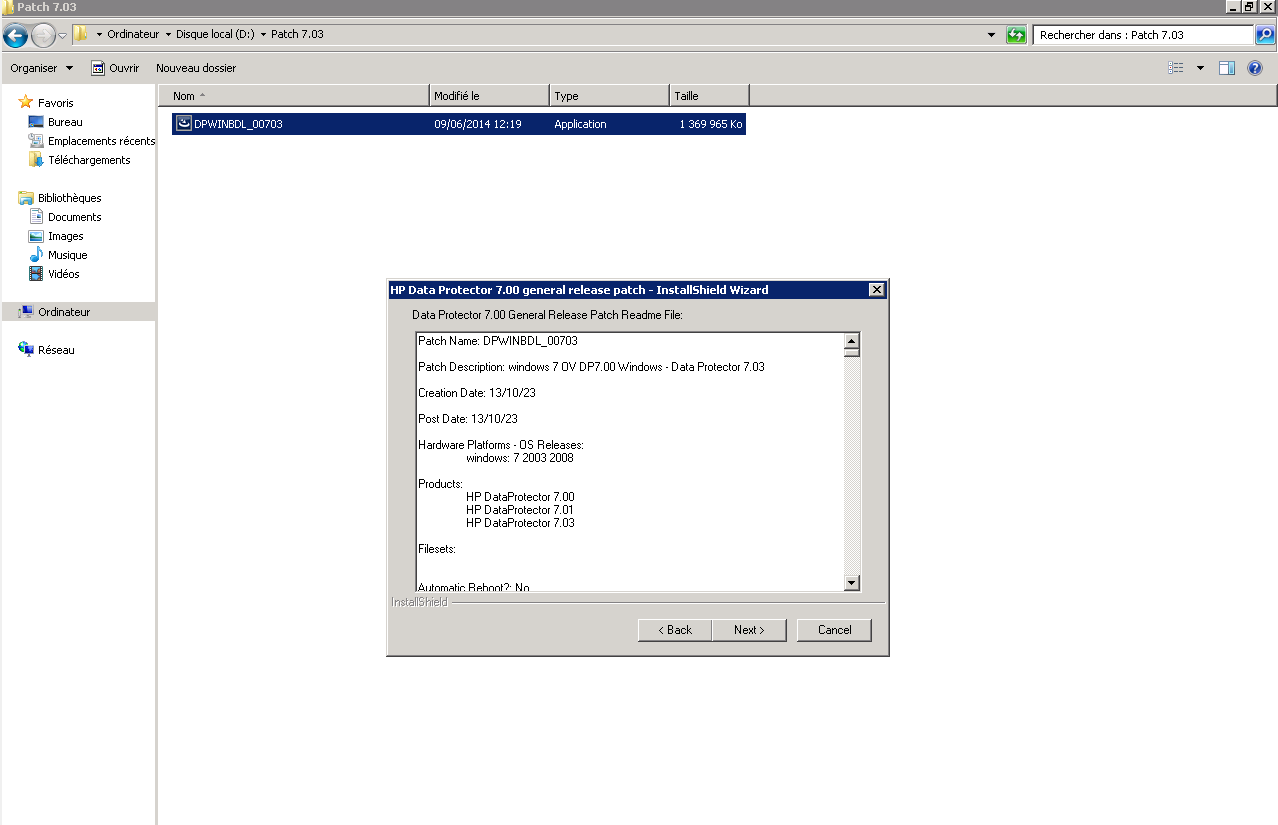Refresh the current folder view
This screenshot has width=1278, height=825.
click(x=1015, y=34)
